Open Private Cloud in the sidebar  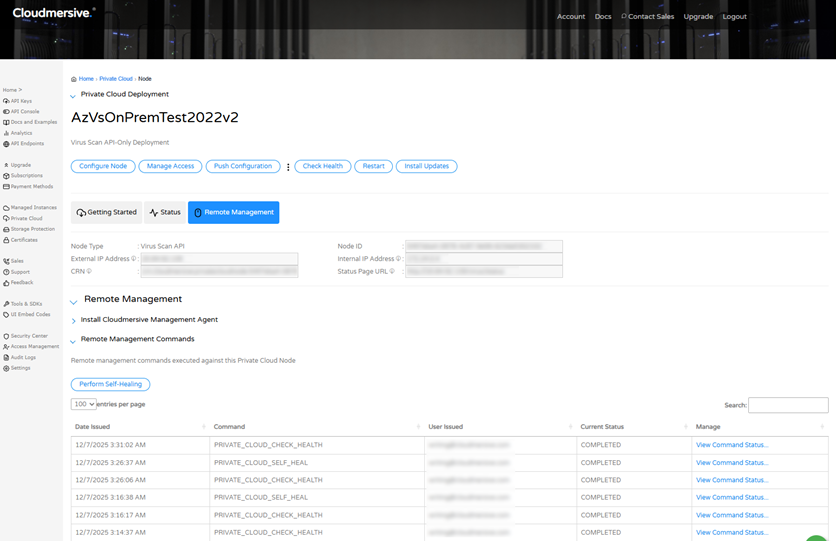coord(22,218)
